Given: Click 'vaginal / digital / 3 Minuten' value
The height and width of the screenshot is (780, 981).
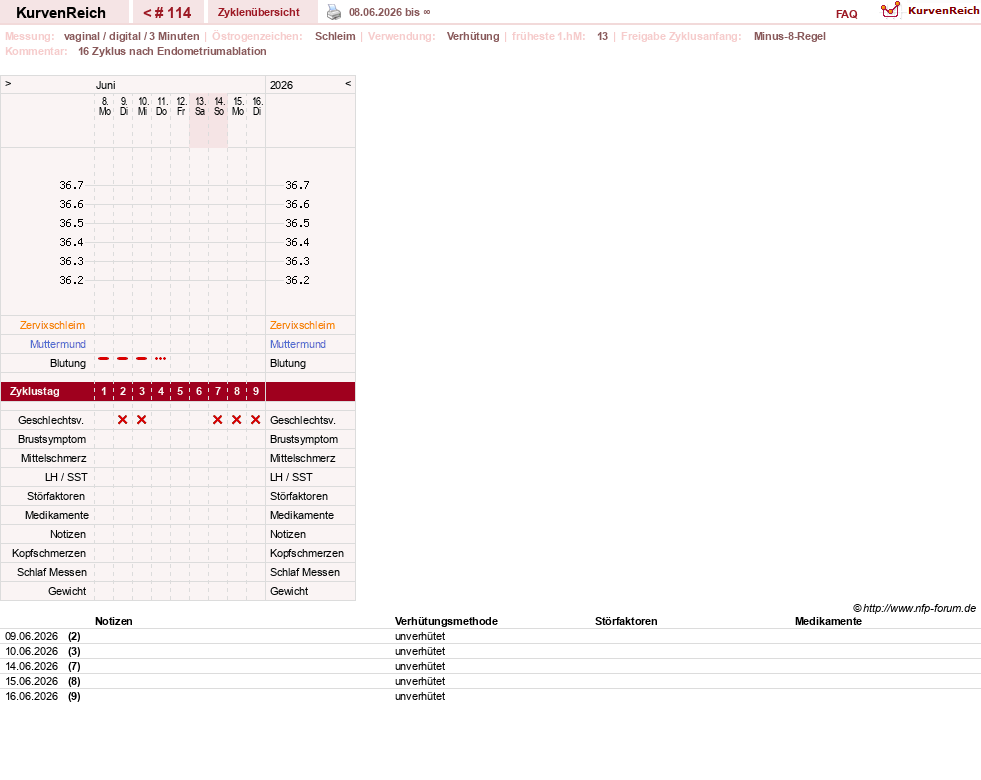Looking at the screenshot, I should tap(131, 36).
